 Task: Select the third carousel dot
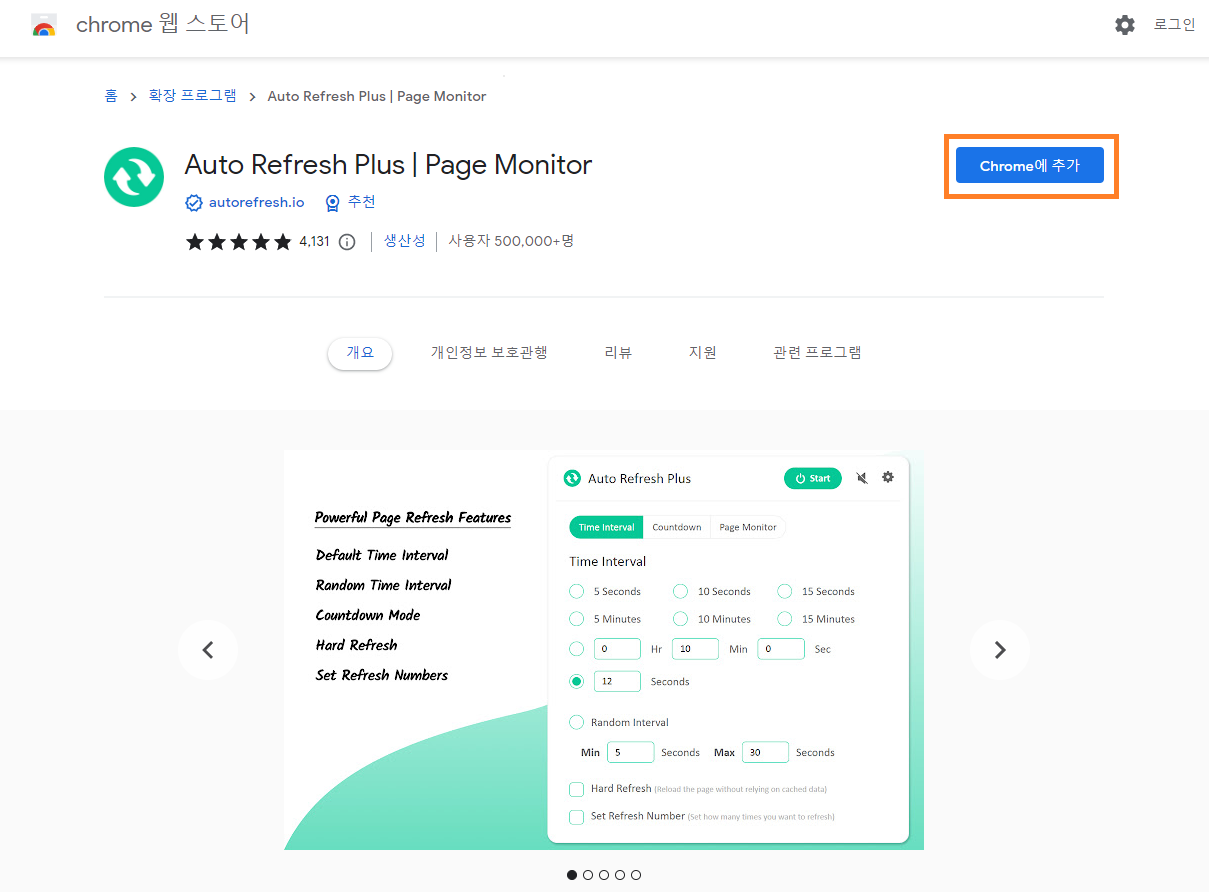tap(604, 875)
